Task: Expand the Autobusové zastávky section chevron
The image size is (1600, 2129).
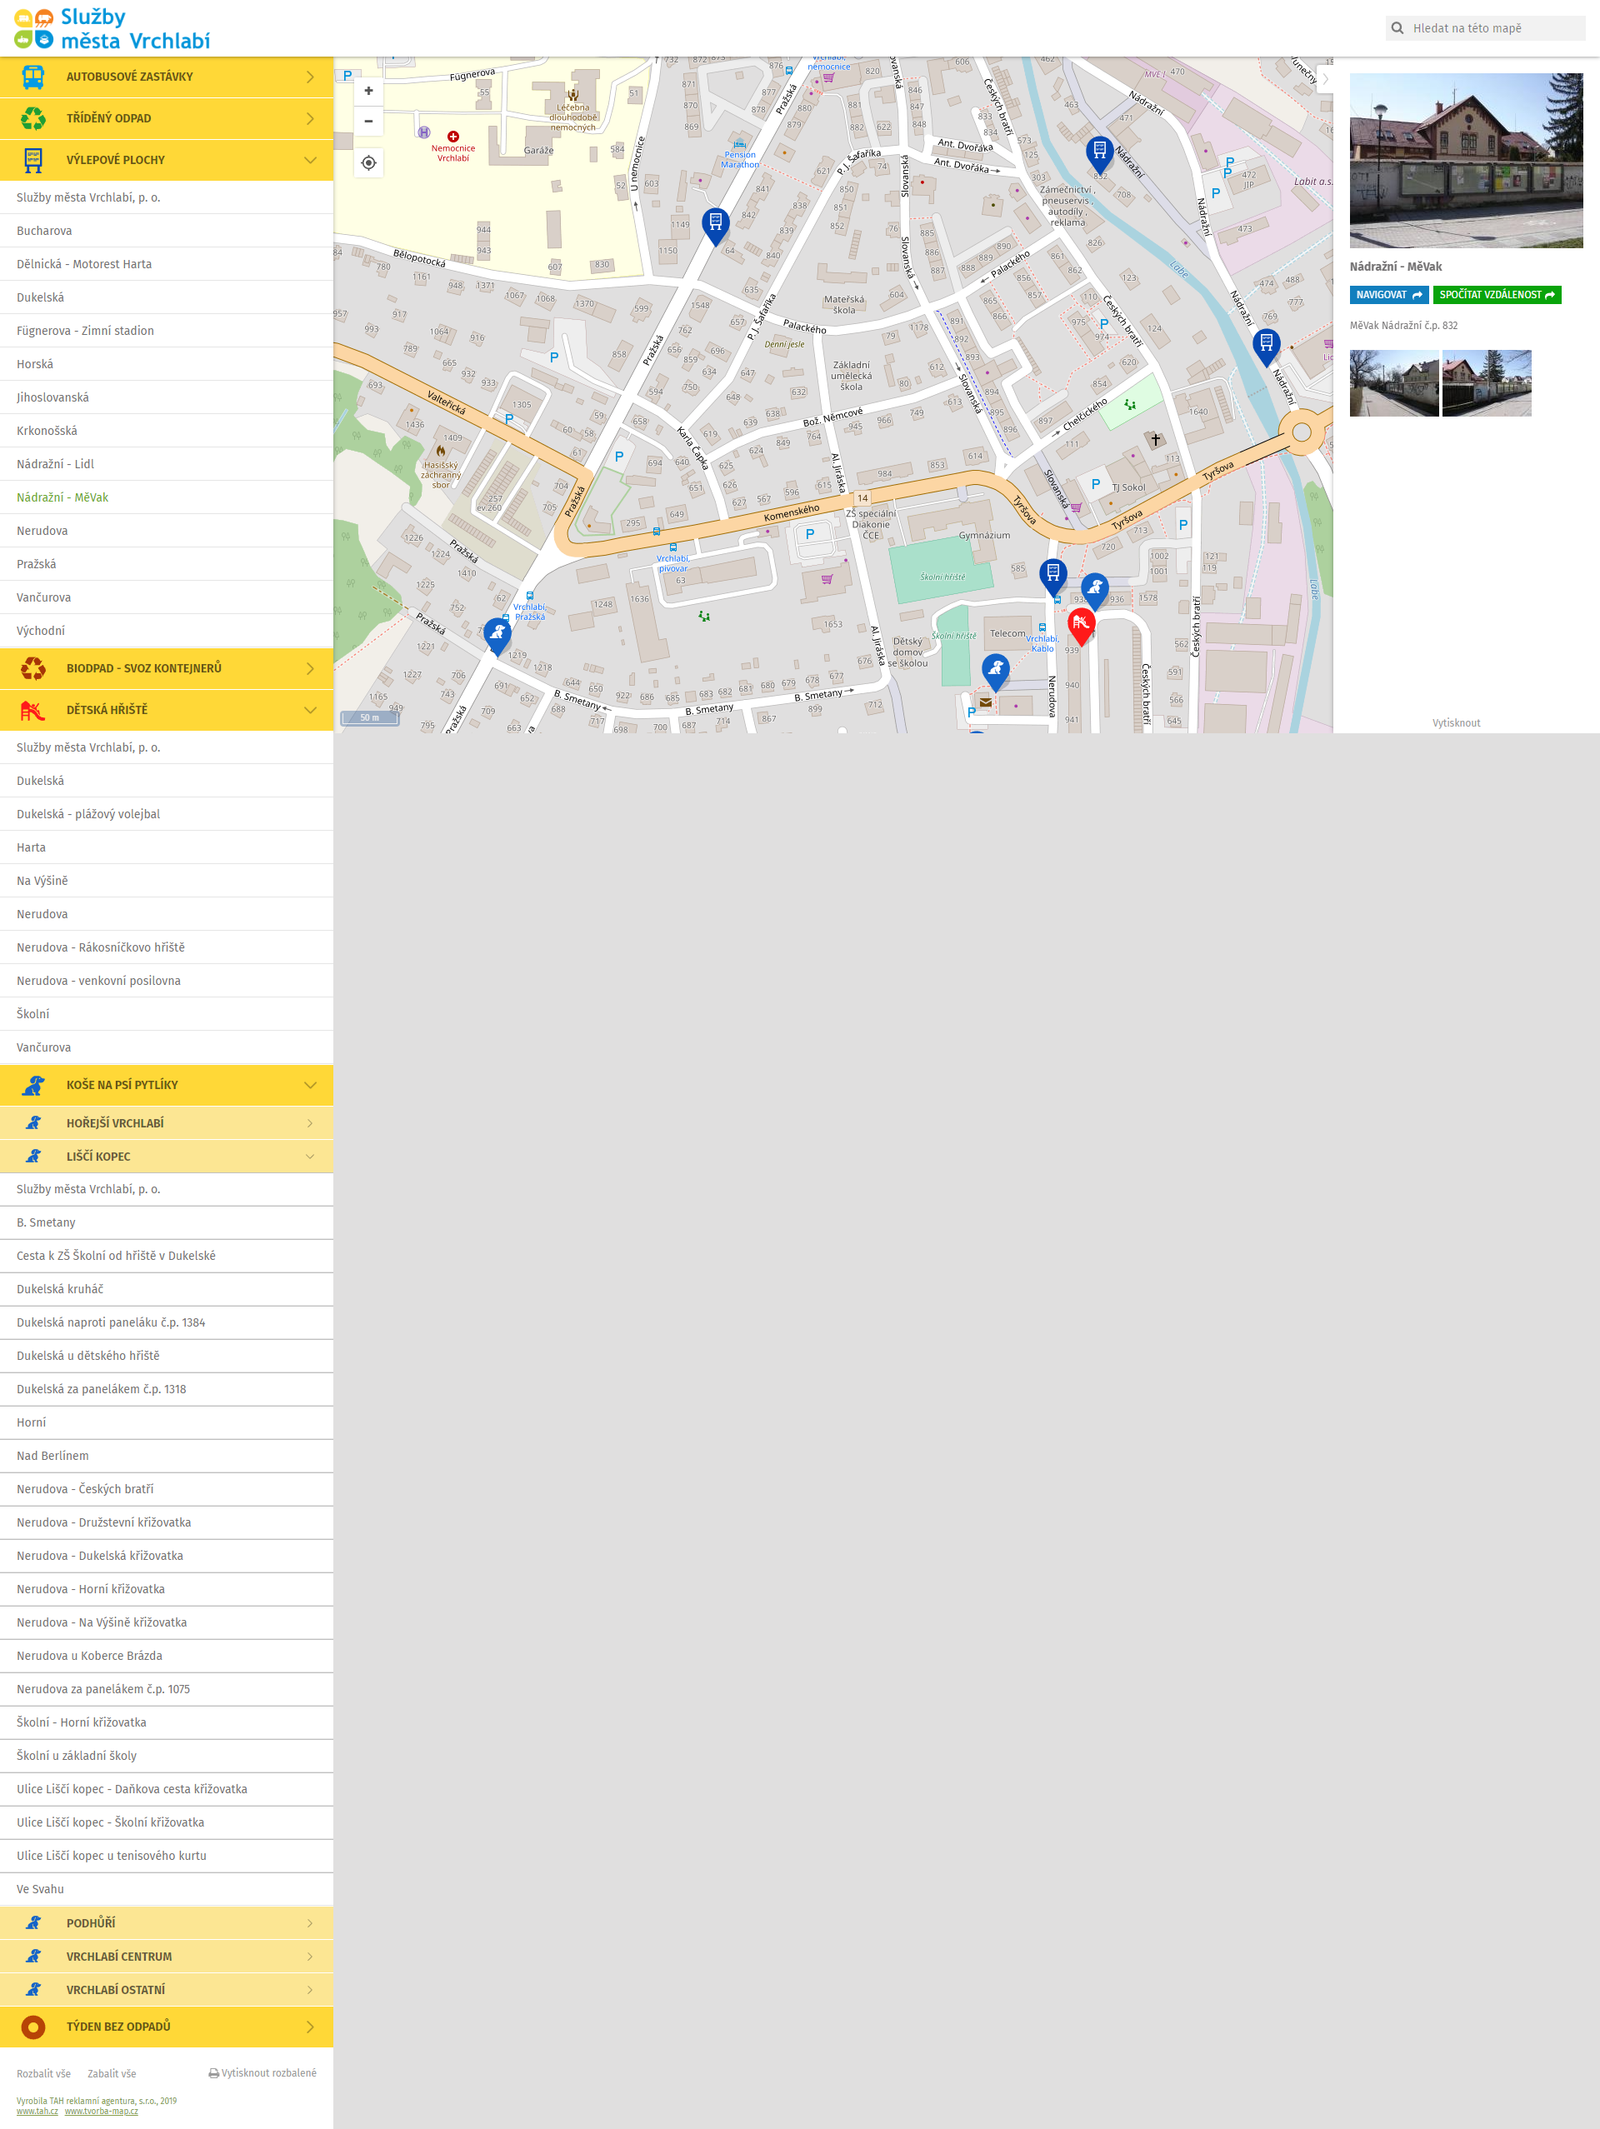Action: [x=310, y=77]
